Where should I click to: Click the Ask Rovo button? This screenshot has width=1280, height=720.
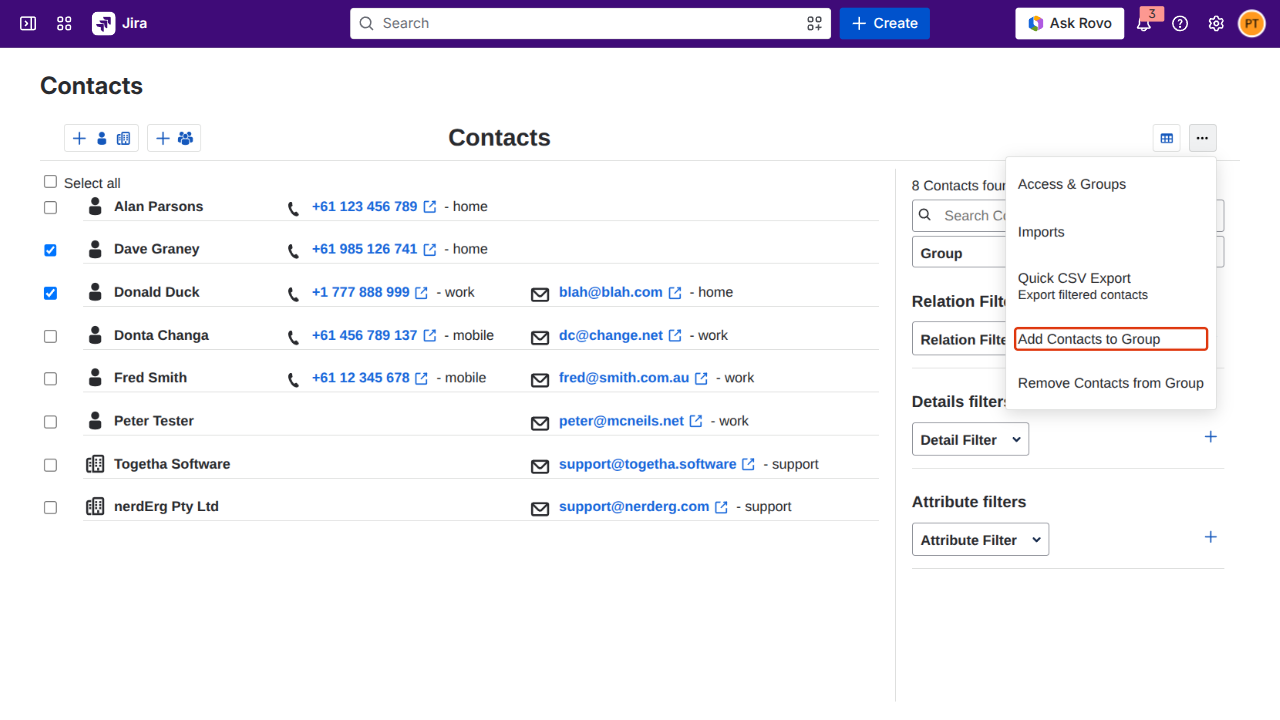click(1070, 23)
